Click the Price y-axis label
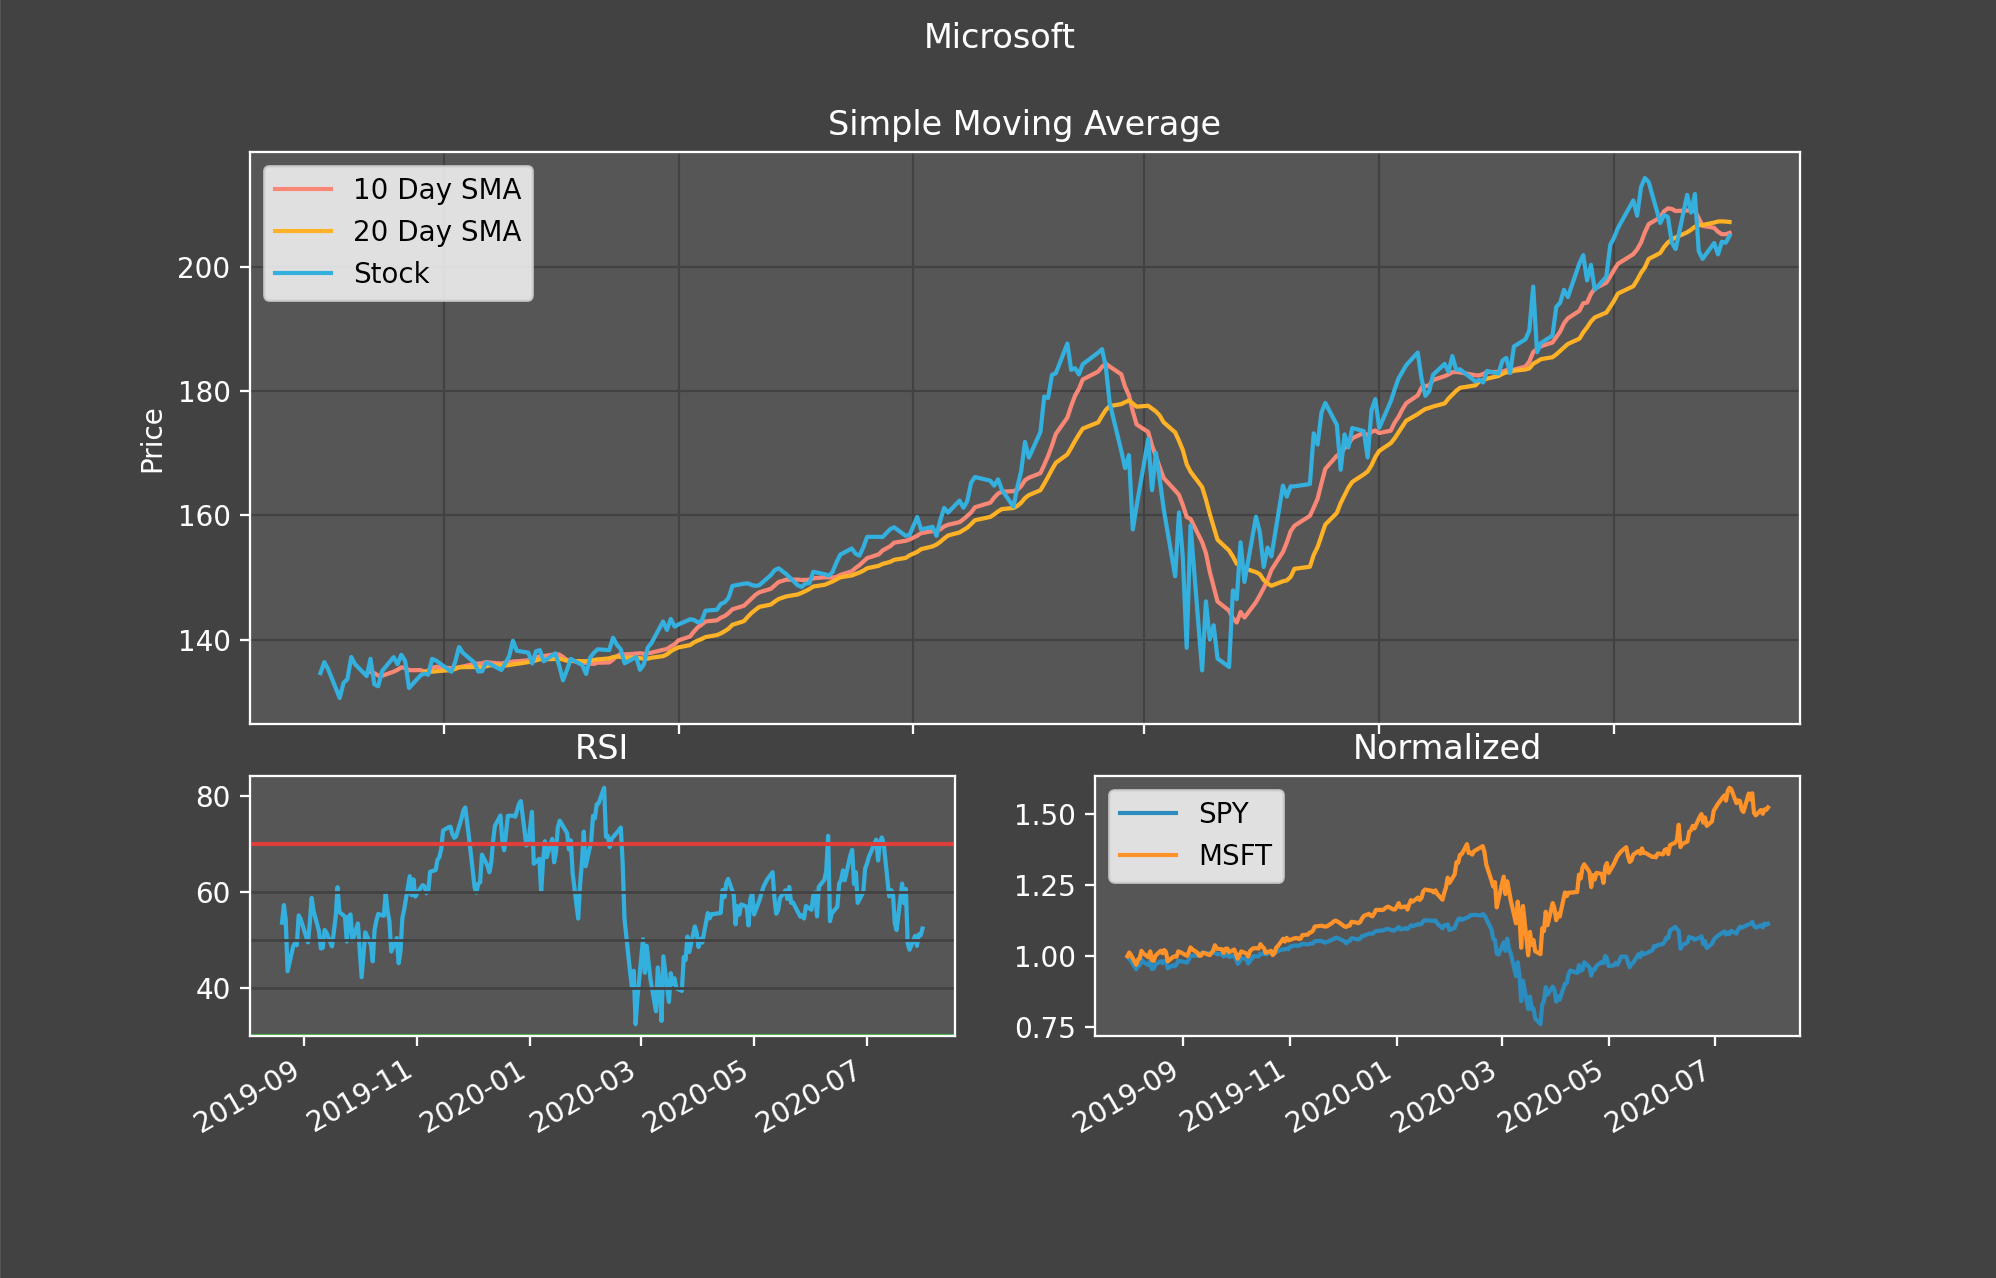 coord(152,440)
